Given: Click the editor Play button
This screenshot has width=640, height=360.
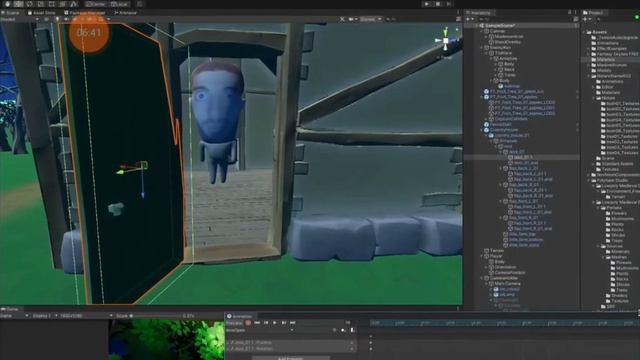Looking at the screenshot, I should click(427, 4).
